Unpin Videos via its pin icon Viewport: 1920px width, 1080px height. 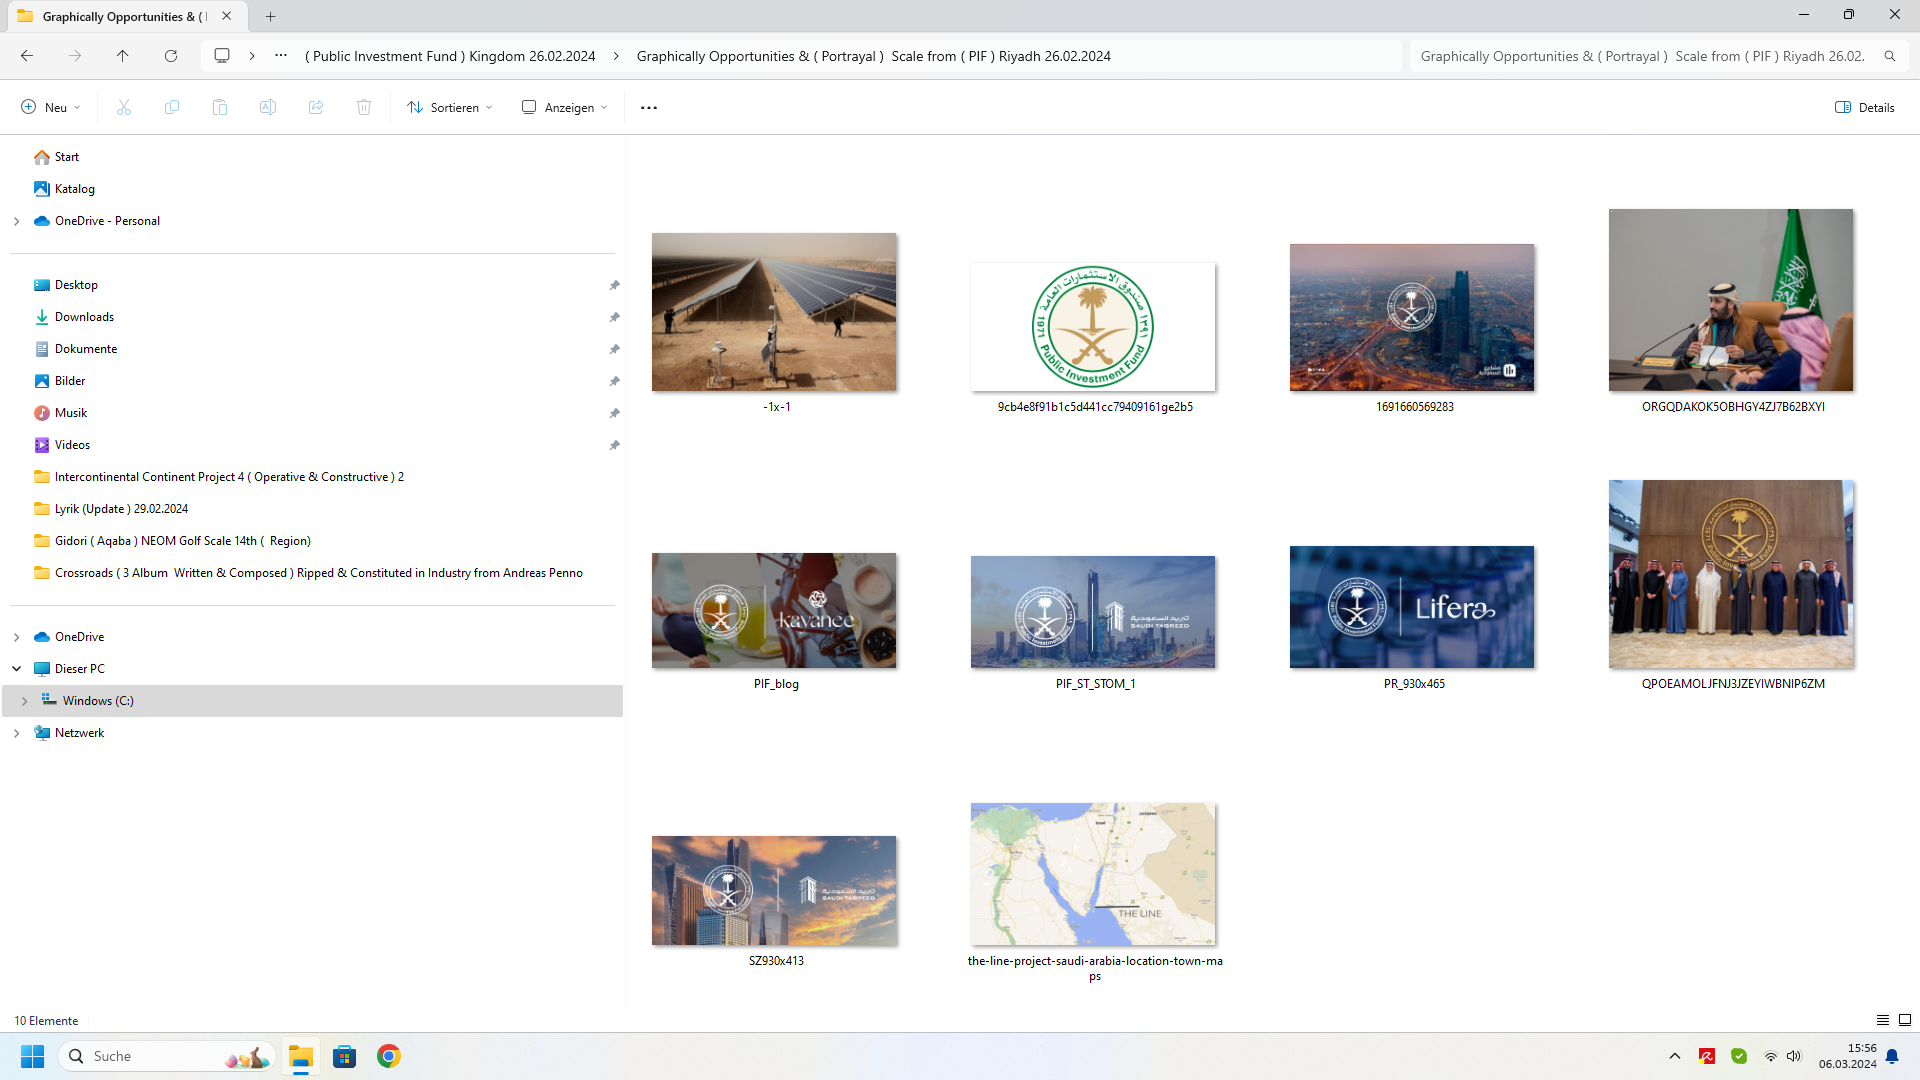pos(614,445)
